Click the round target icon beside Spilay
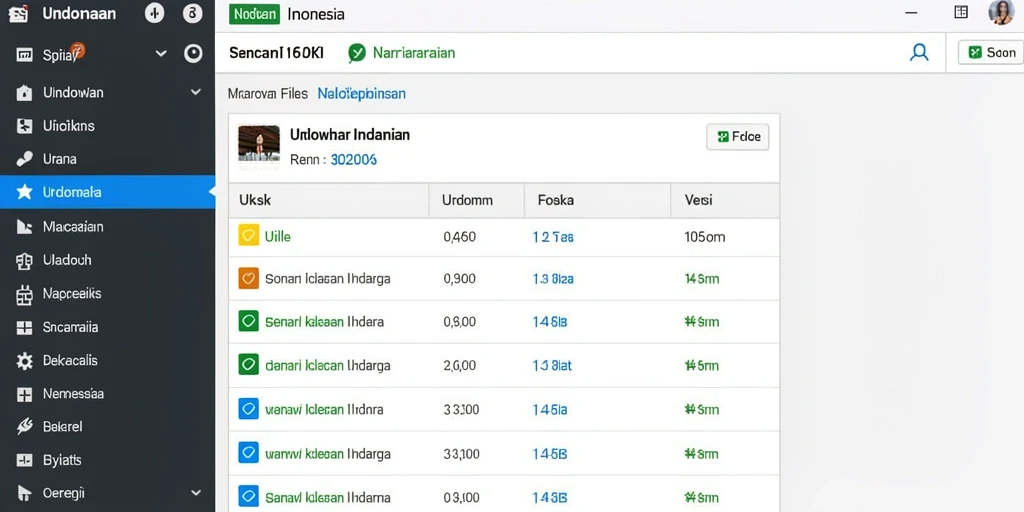1024x512 pixels. [193, 54]
